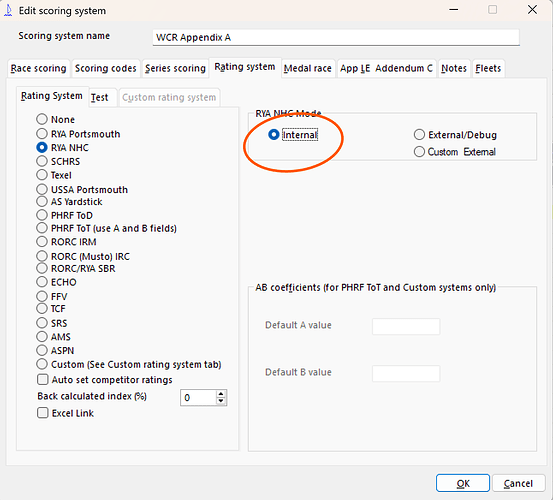The height and width of the screenshot is (500, 553).
Task: Switch to the Notes tab
Action: click(454, 68)
